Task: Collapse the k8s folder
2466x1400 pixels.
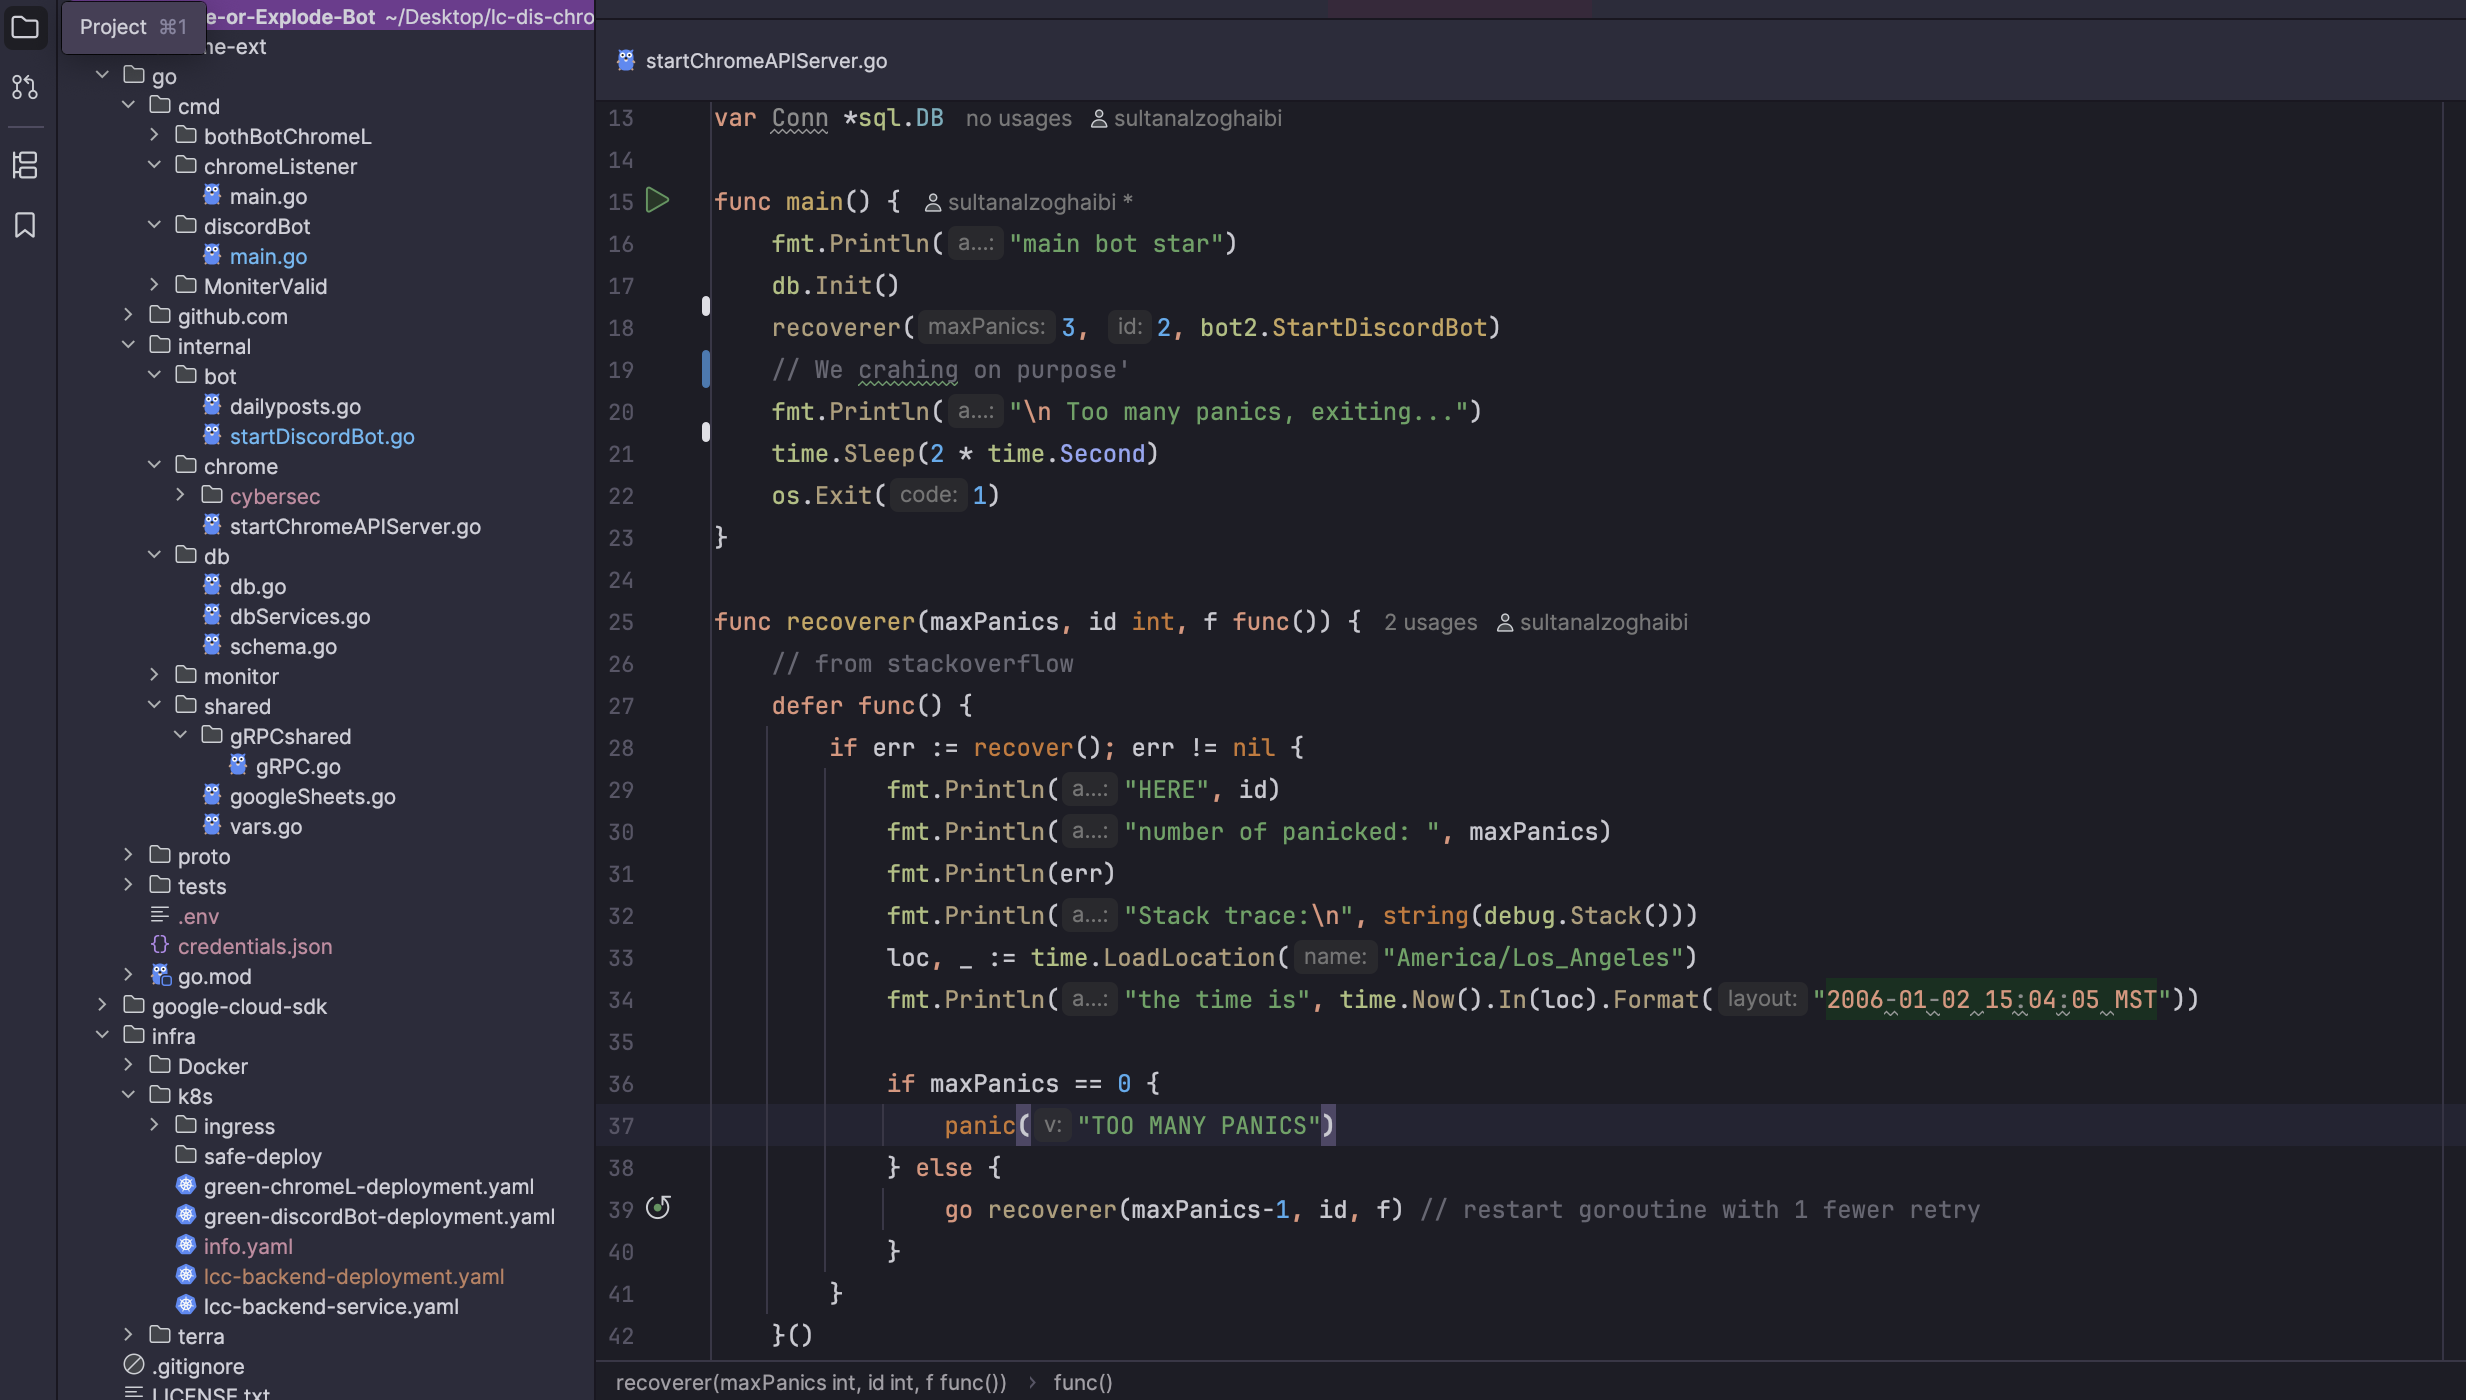Action: 128,1095
